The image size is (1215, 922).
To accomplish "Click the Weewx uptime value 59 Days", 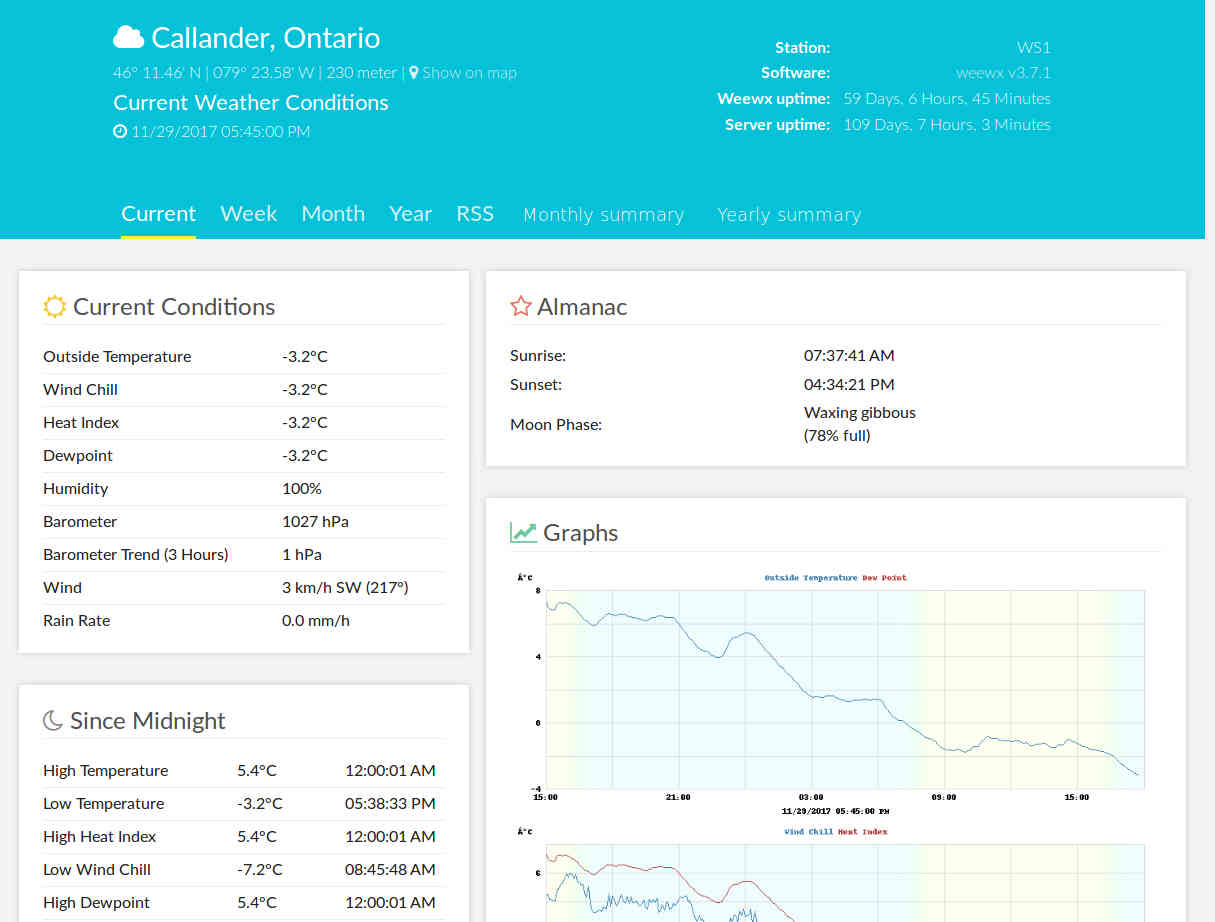I will coord(947,99).
